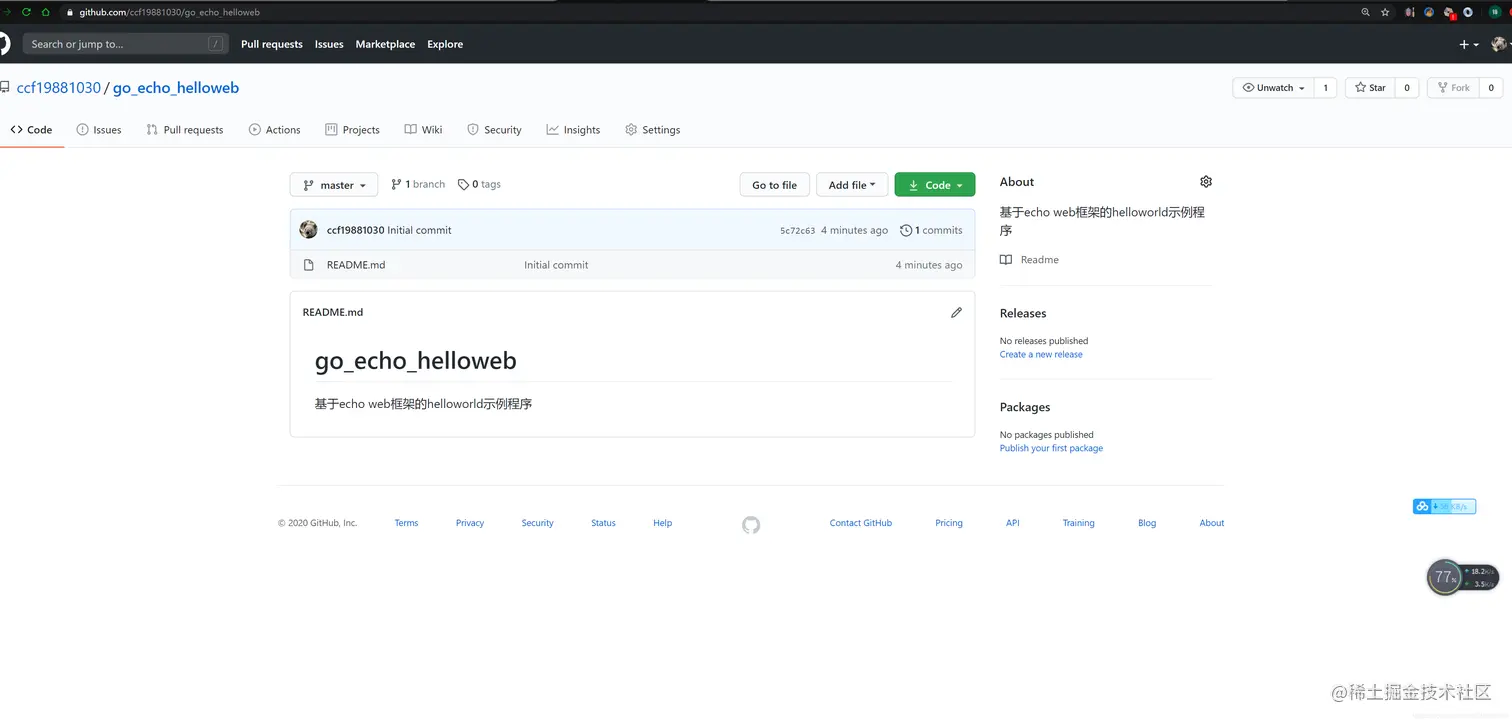This screenshot has width=1512, height=723.
Task: Switch to the Insights tab
Action: click(573, 129)
